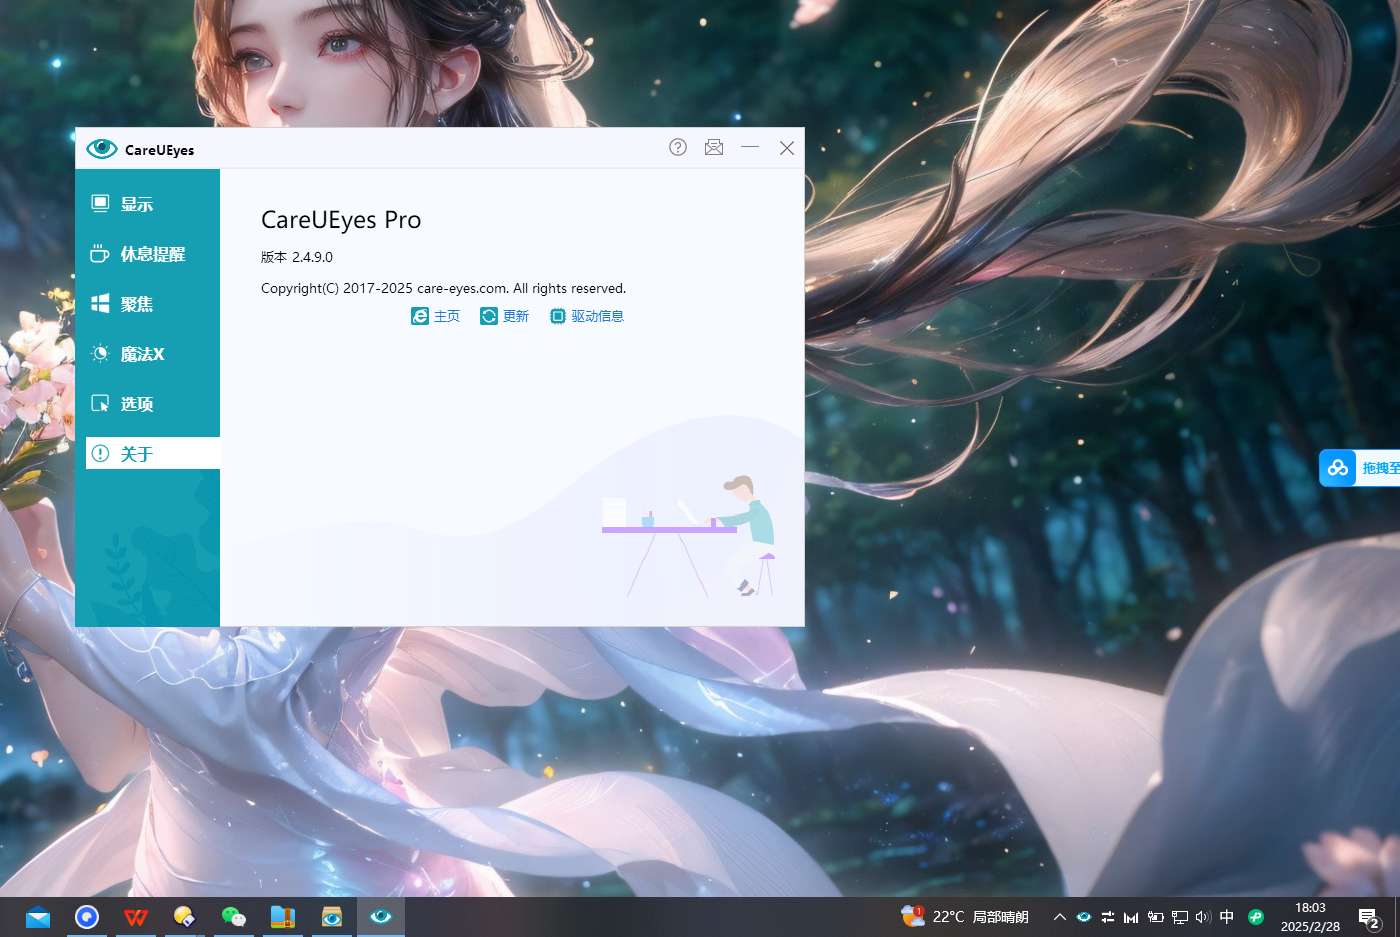
Task: Open the 驱动信息 driver info link
Action: click(x=587, y=316)
